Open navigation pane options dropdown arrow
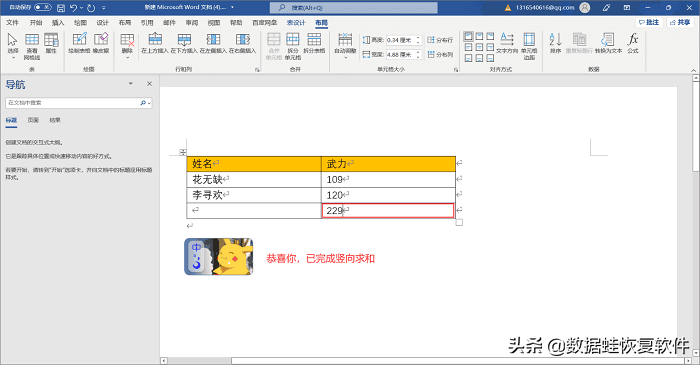Image resolution: width=700 pixels, height=365 pixels. [131, 83]
